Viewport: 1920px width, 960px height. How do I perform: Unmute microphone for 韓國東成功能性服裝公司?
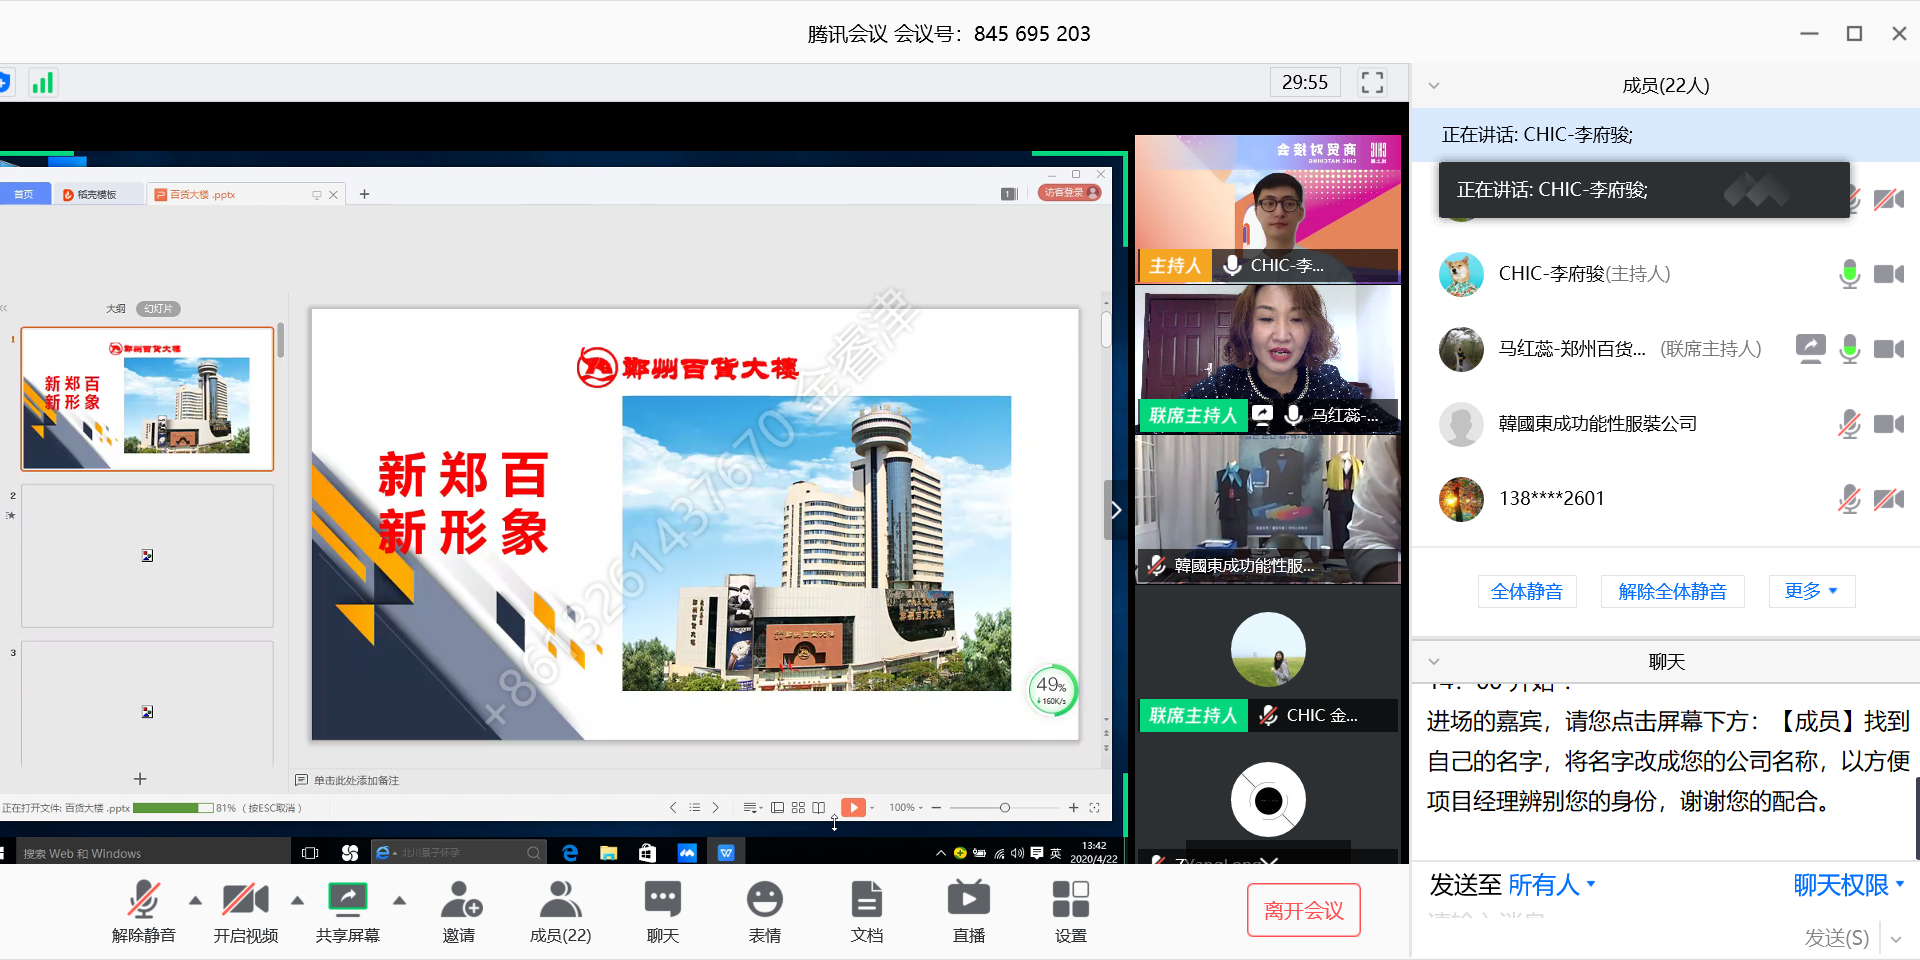[1850, 423]
